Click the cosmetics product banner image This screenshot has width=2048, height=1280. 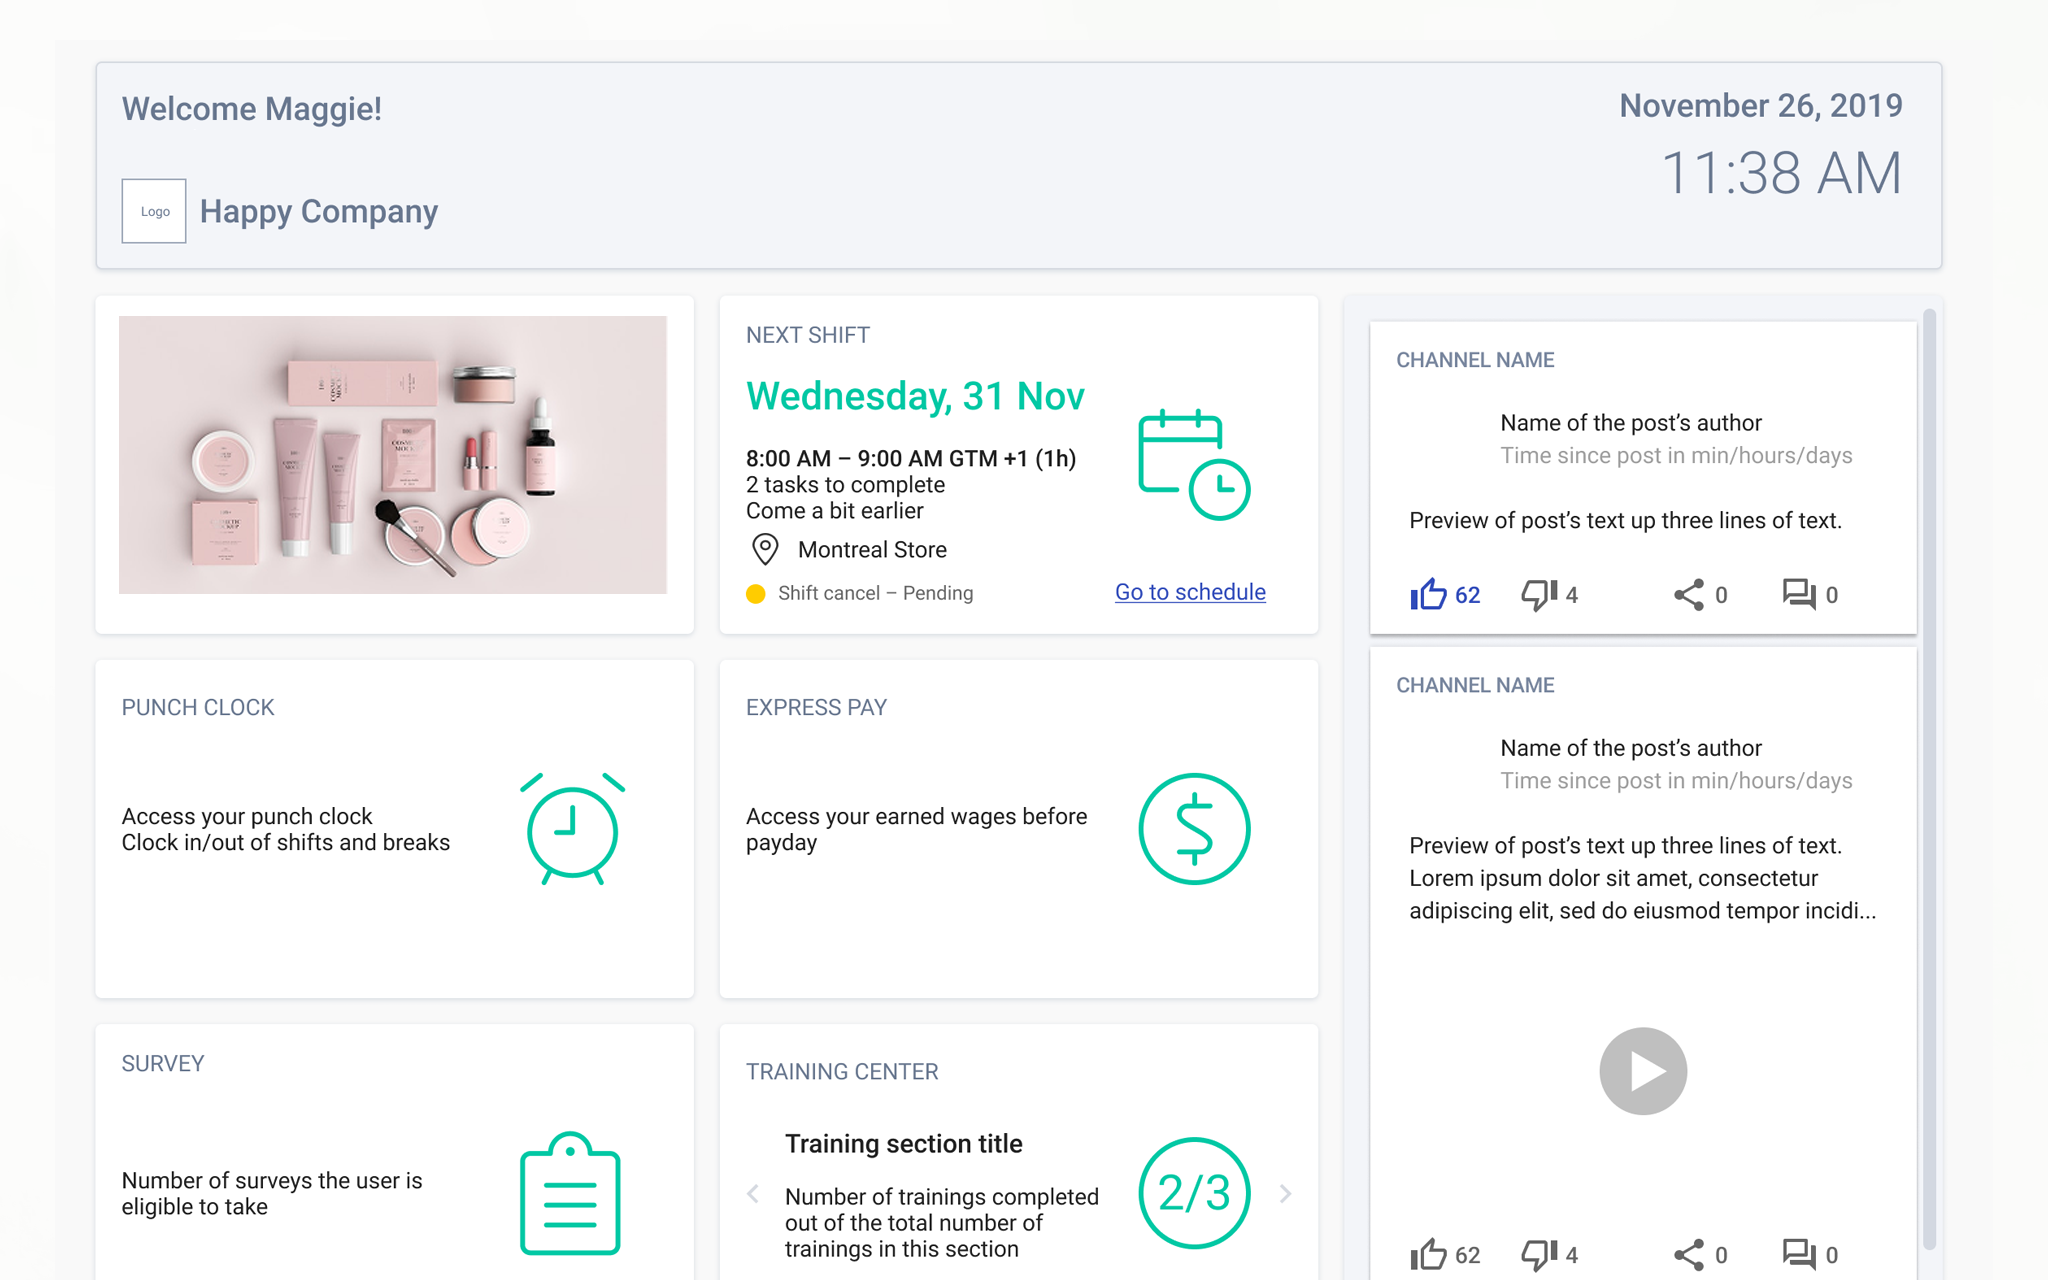click(393, 455)
